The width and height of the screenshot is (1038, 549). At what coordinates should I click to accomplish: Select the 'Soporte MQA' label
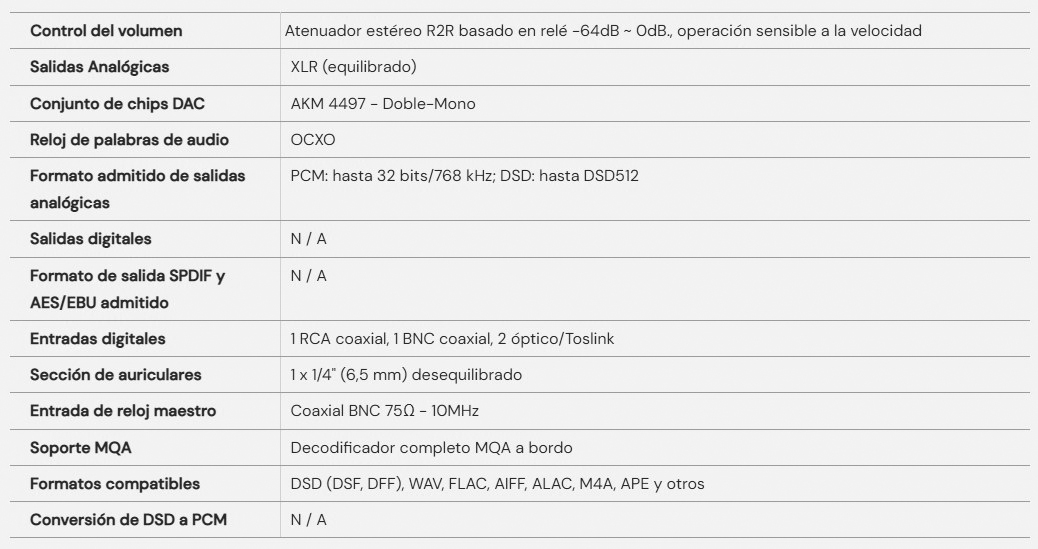click(81, 448)
